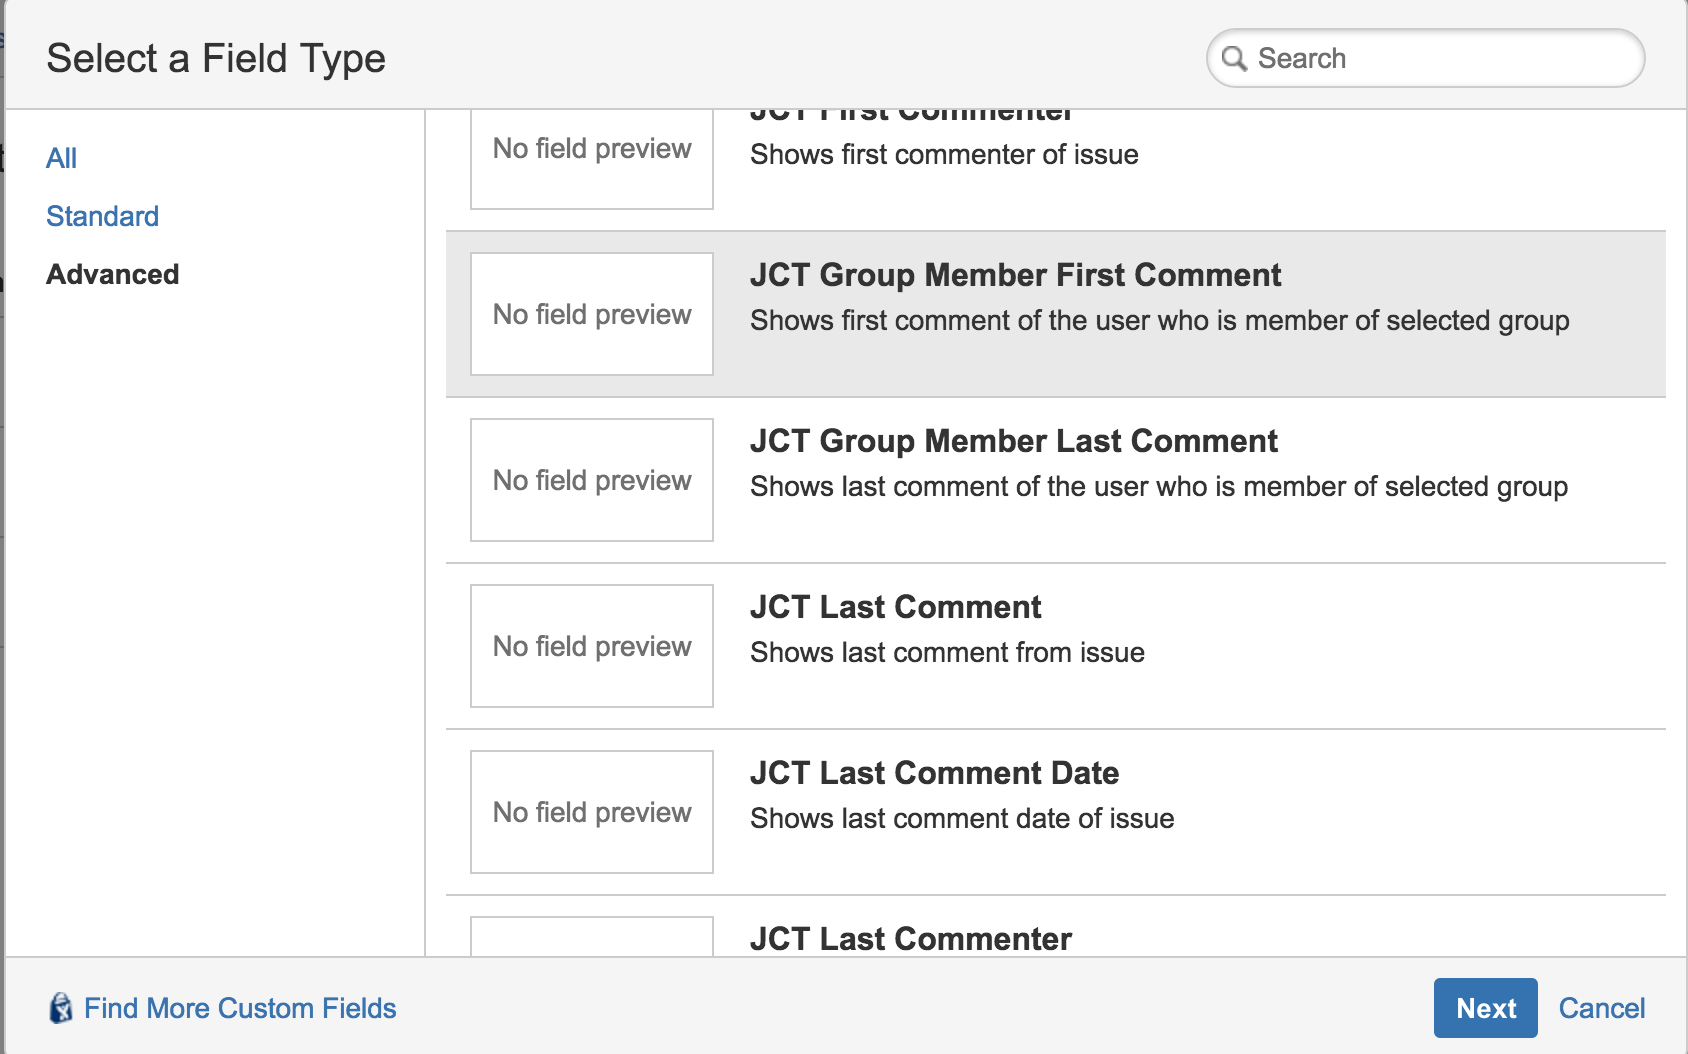
Task: Click the magnifier icon in the Search box
Action: (1235, 59)
